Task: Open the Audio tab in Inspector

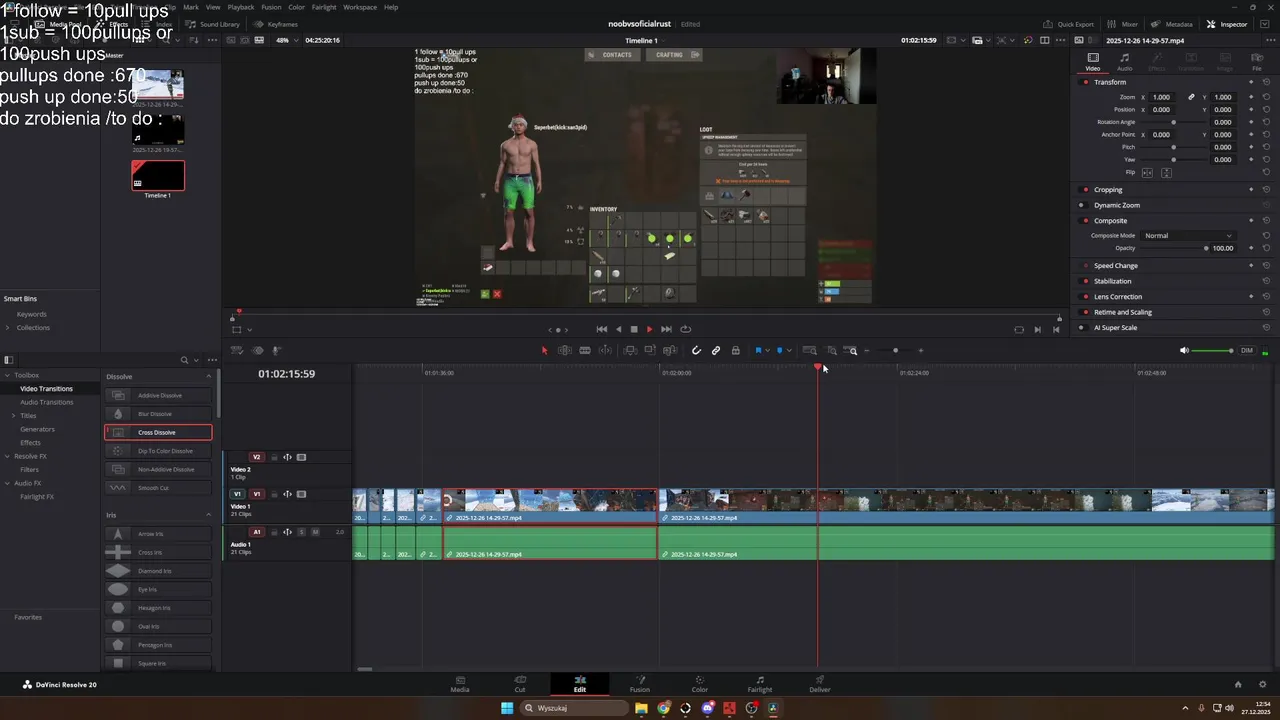Action: (x=1125, y=62)
